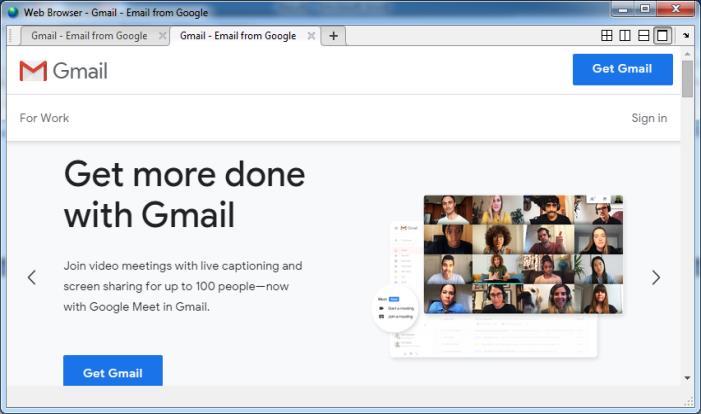Click the tab bar drag handle grip
The height and width of the screenshot is (414, 701).
(12, 36)
